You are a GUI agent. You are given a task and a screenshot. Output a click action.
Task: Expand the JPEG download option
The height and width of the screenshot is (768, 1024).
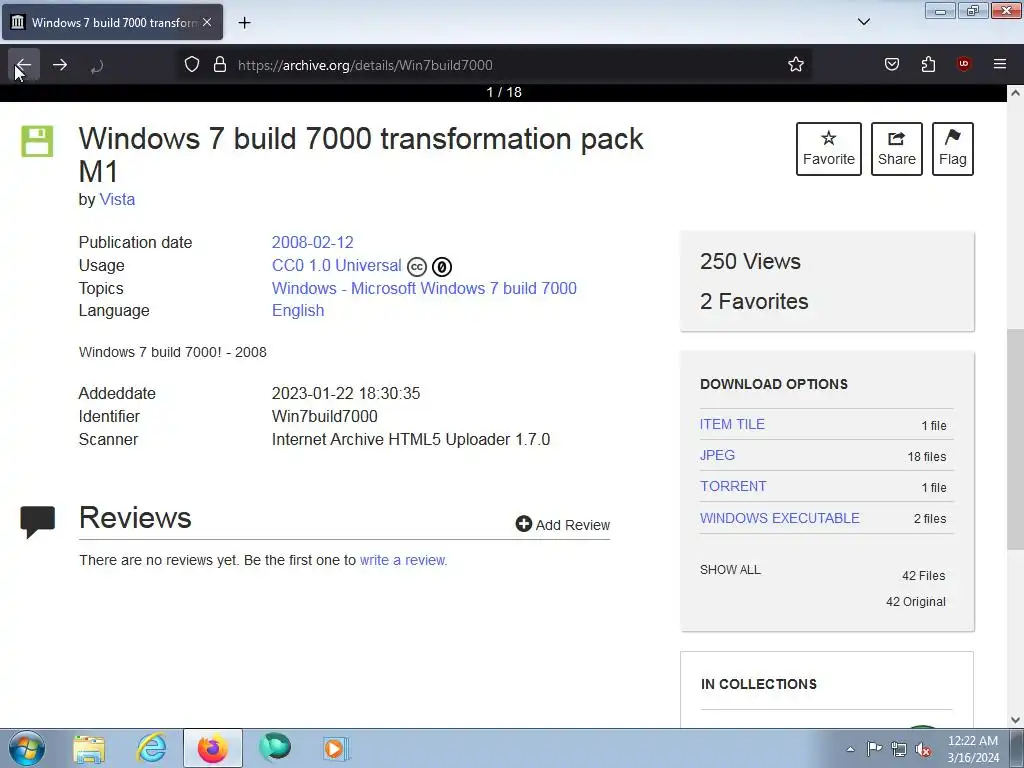point(717,455)
